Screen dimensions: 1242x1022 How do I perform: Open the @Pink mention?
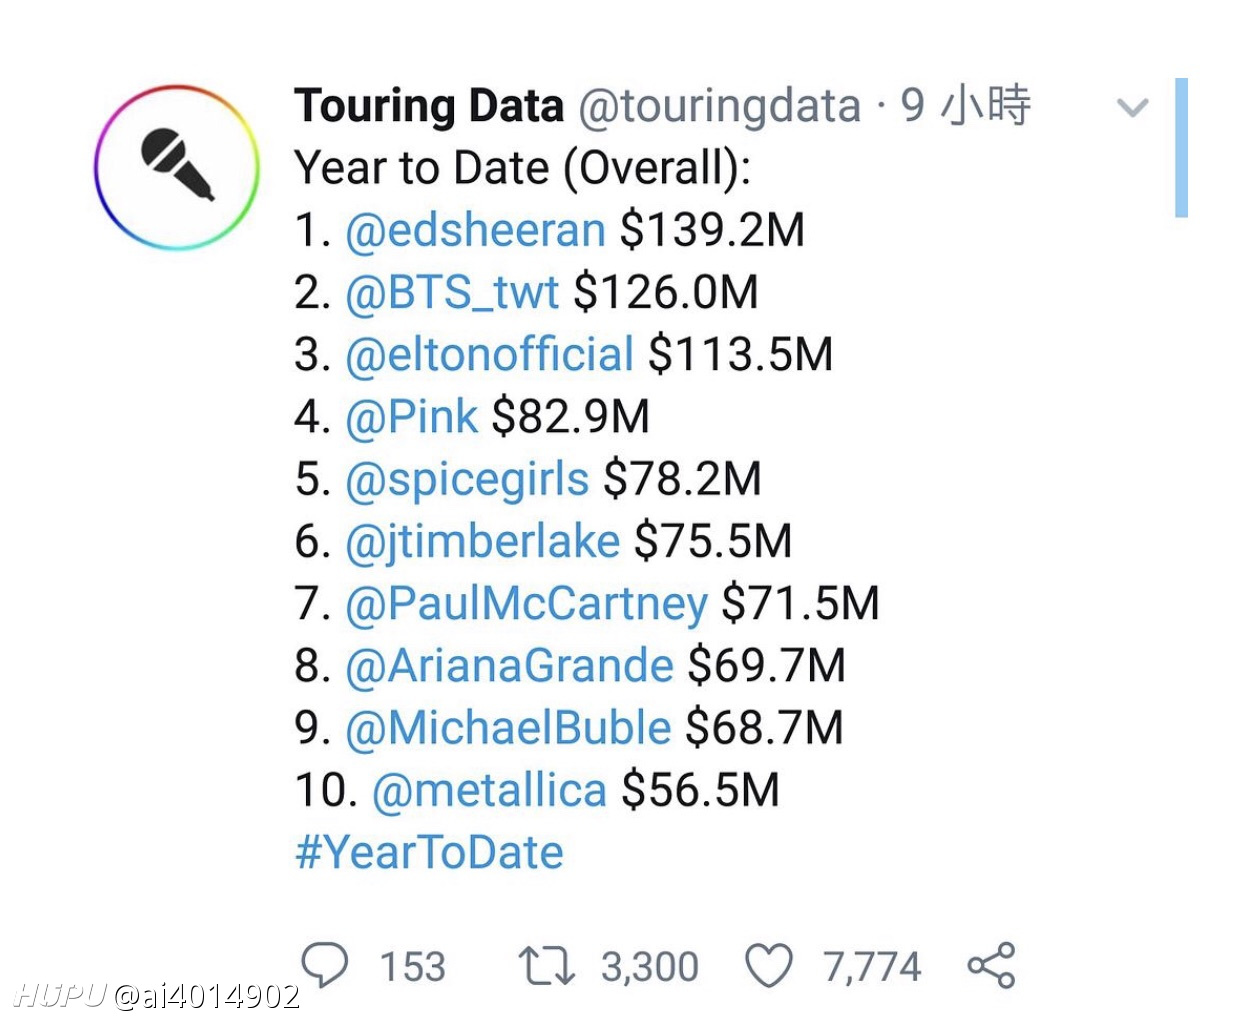[x=411, y=416]
